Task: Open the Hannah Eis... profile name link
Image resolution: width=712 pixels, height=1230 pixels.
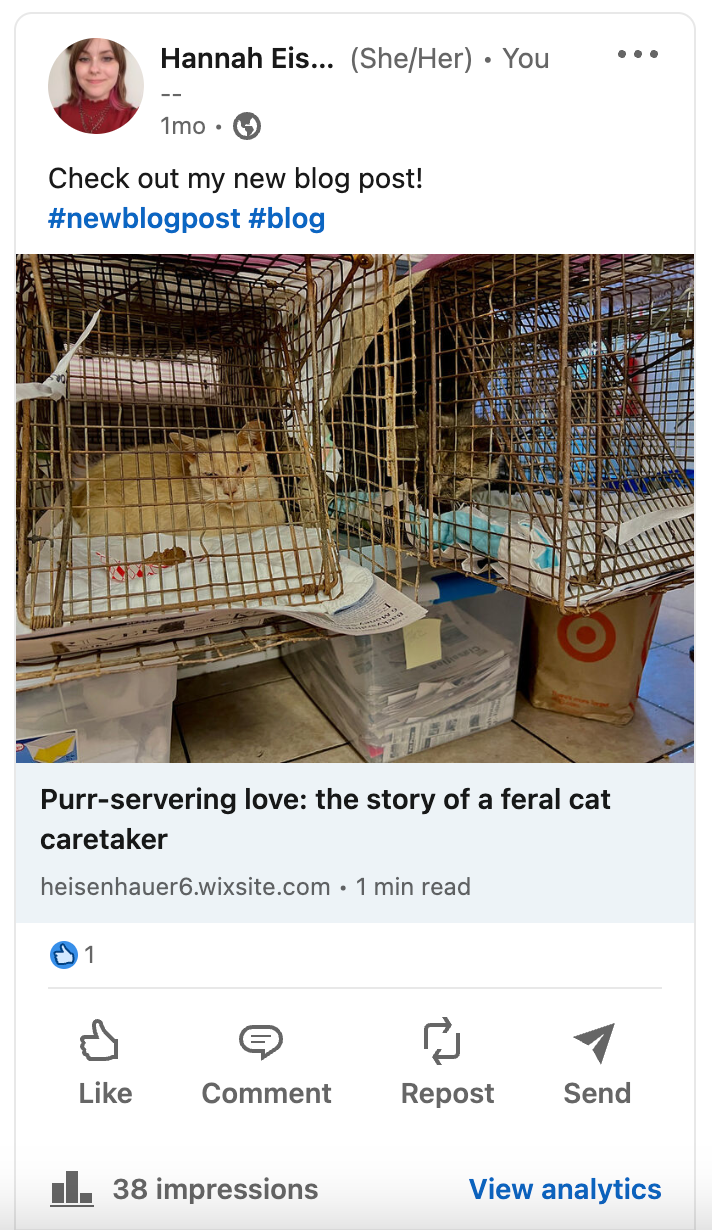Action: click(x=247, y=59)
